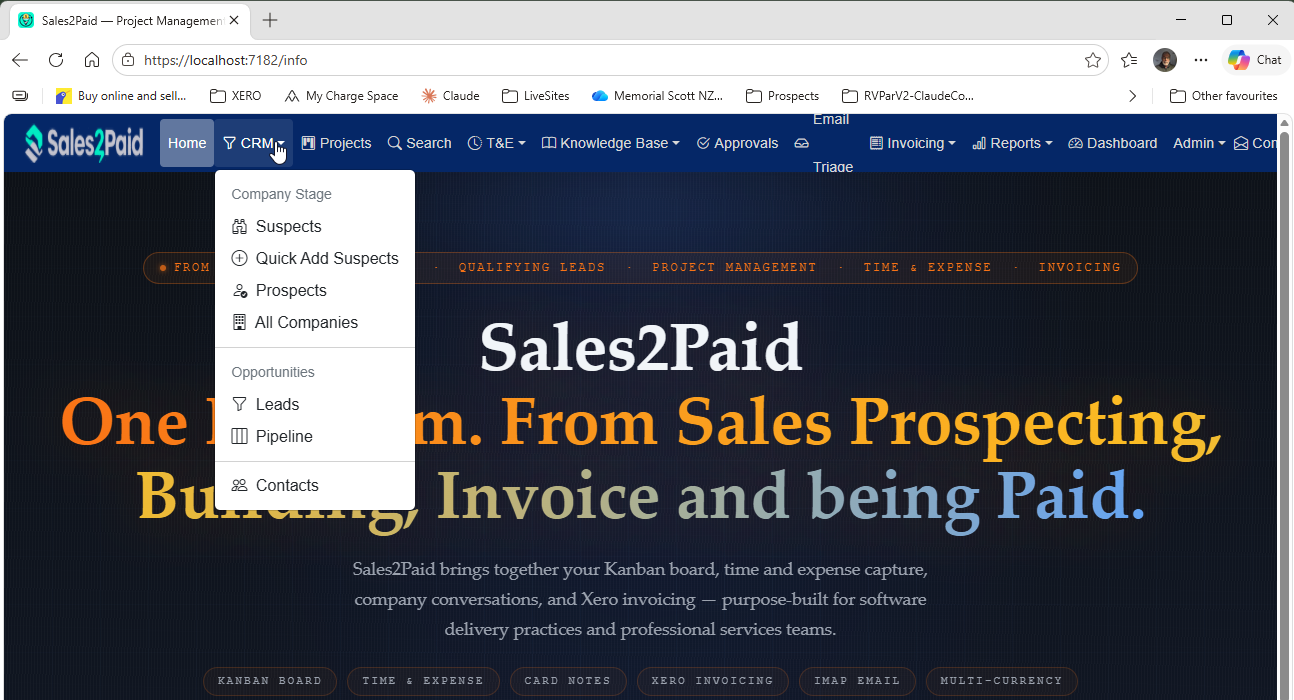This screenshot has width=1294, height=700.
Task: Open the Search nav link
Action: tap(420, 143)
